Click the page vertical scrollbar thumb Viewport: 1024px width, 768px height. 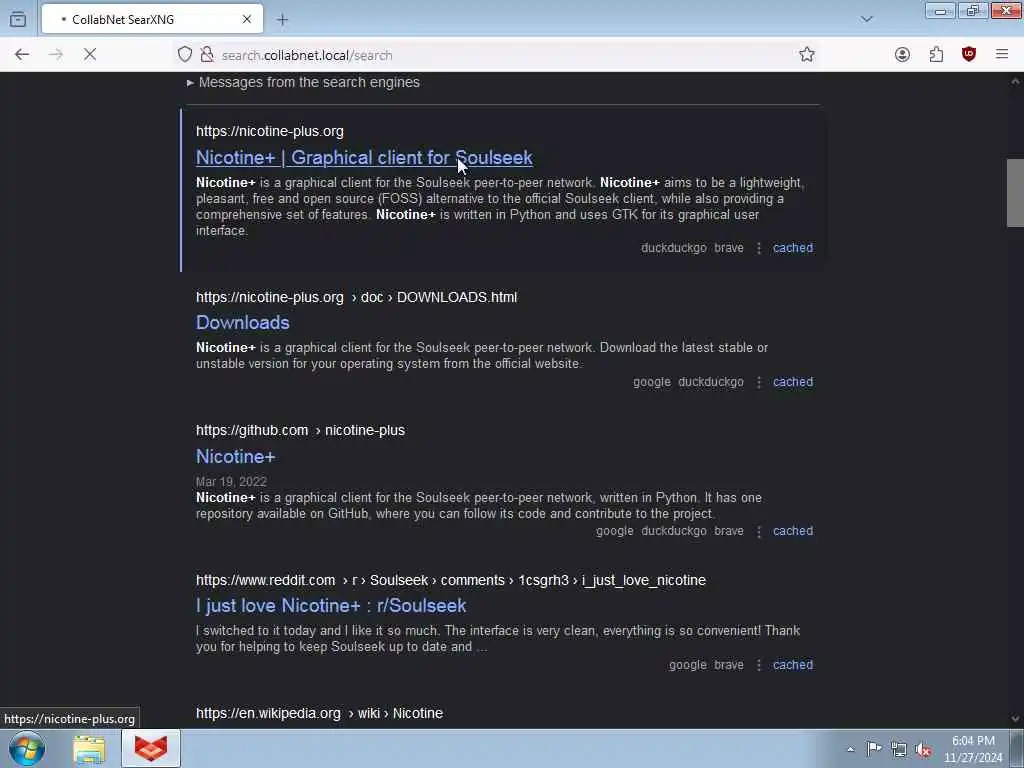tap(1015, 193)
